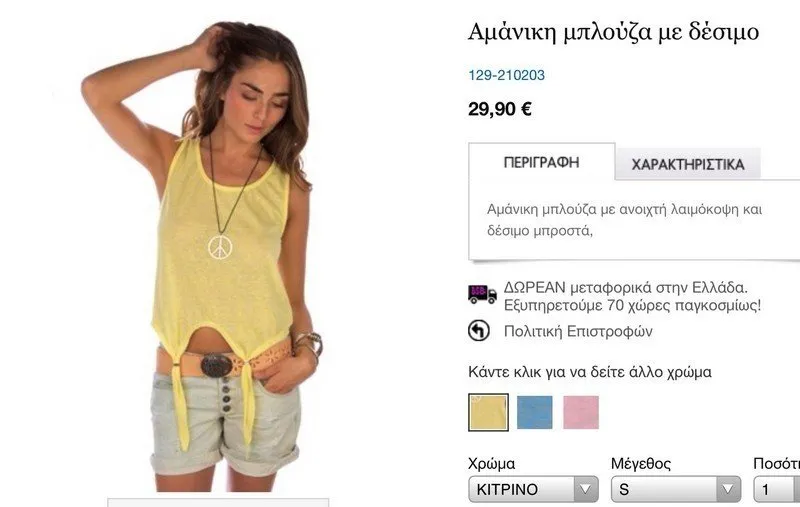Switch to the ΧΑΡΑΚΤΗΡΙΣΤΙΚΑ tab

coord(688,164)
